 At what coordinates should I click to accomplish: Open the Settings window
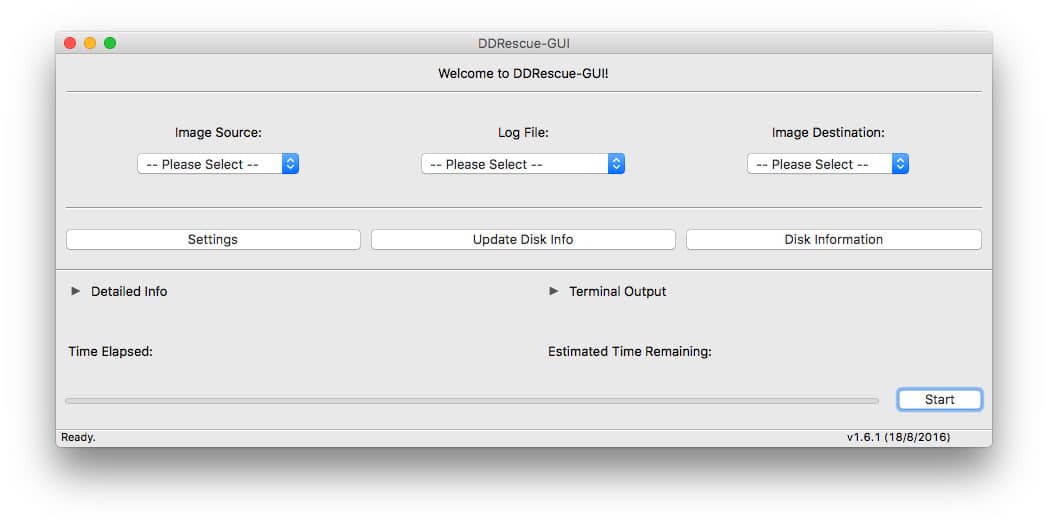coord(213,239)
